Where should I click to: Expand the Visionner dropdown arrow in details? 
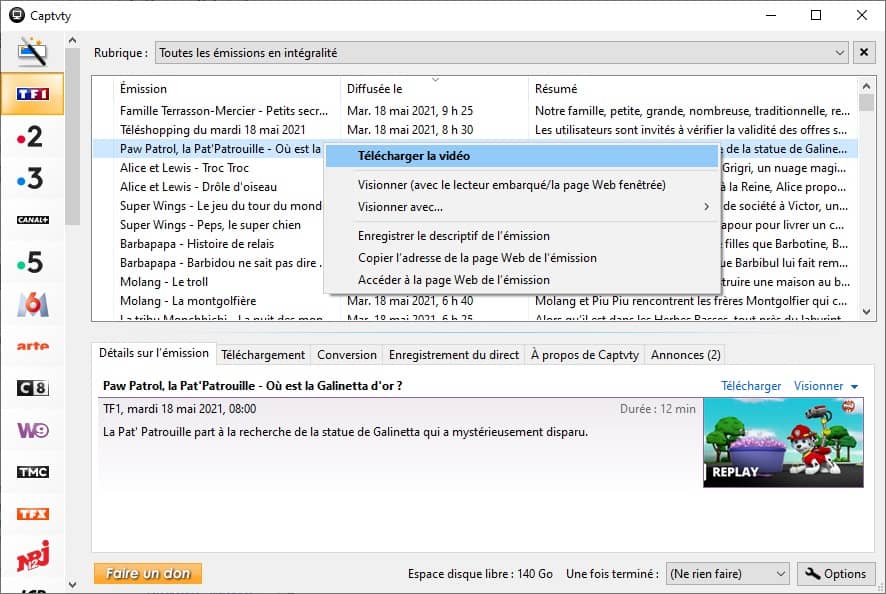coord(854,387)
